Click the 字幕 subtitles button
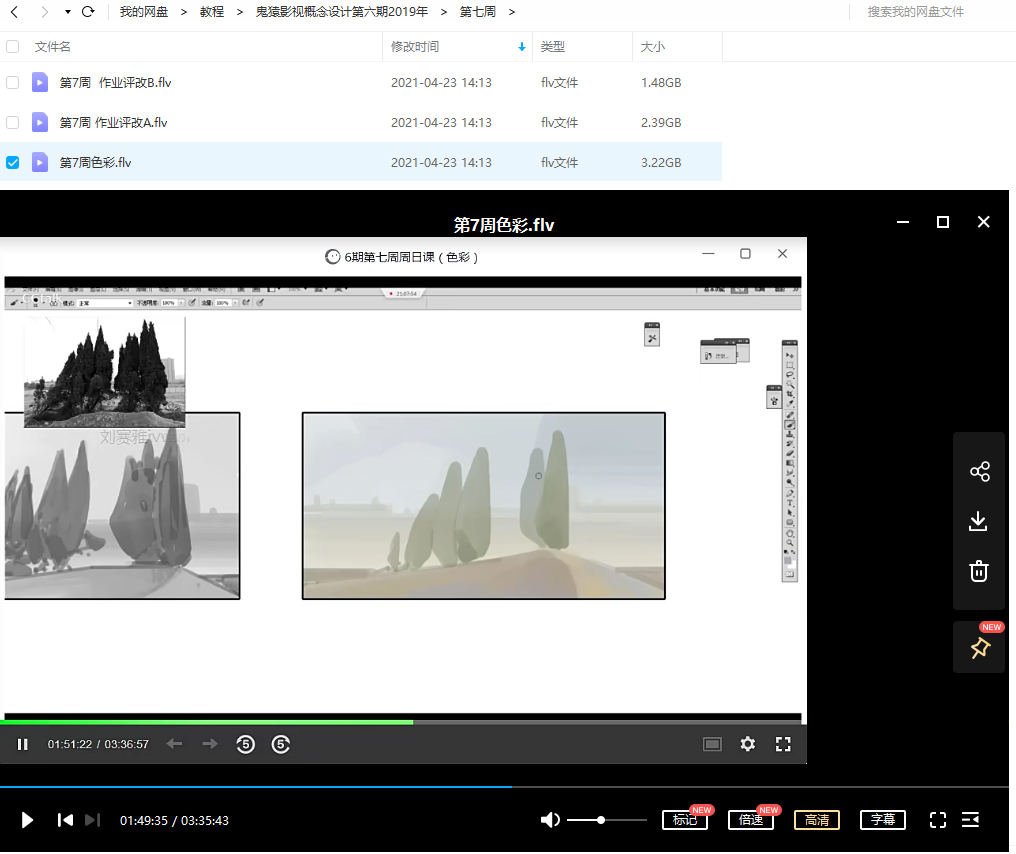Image resolution: width=1016 pixels, height=854 pixels. point(883,820)
